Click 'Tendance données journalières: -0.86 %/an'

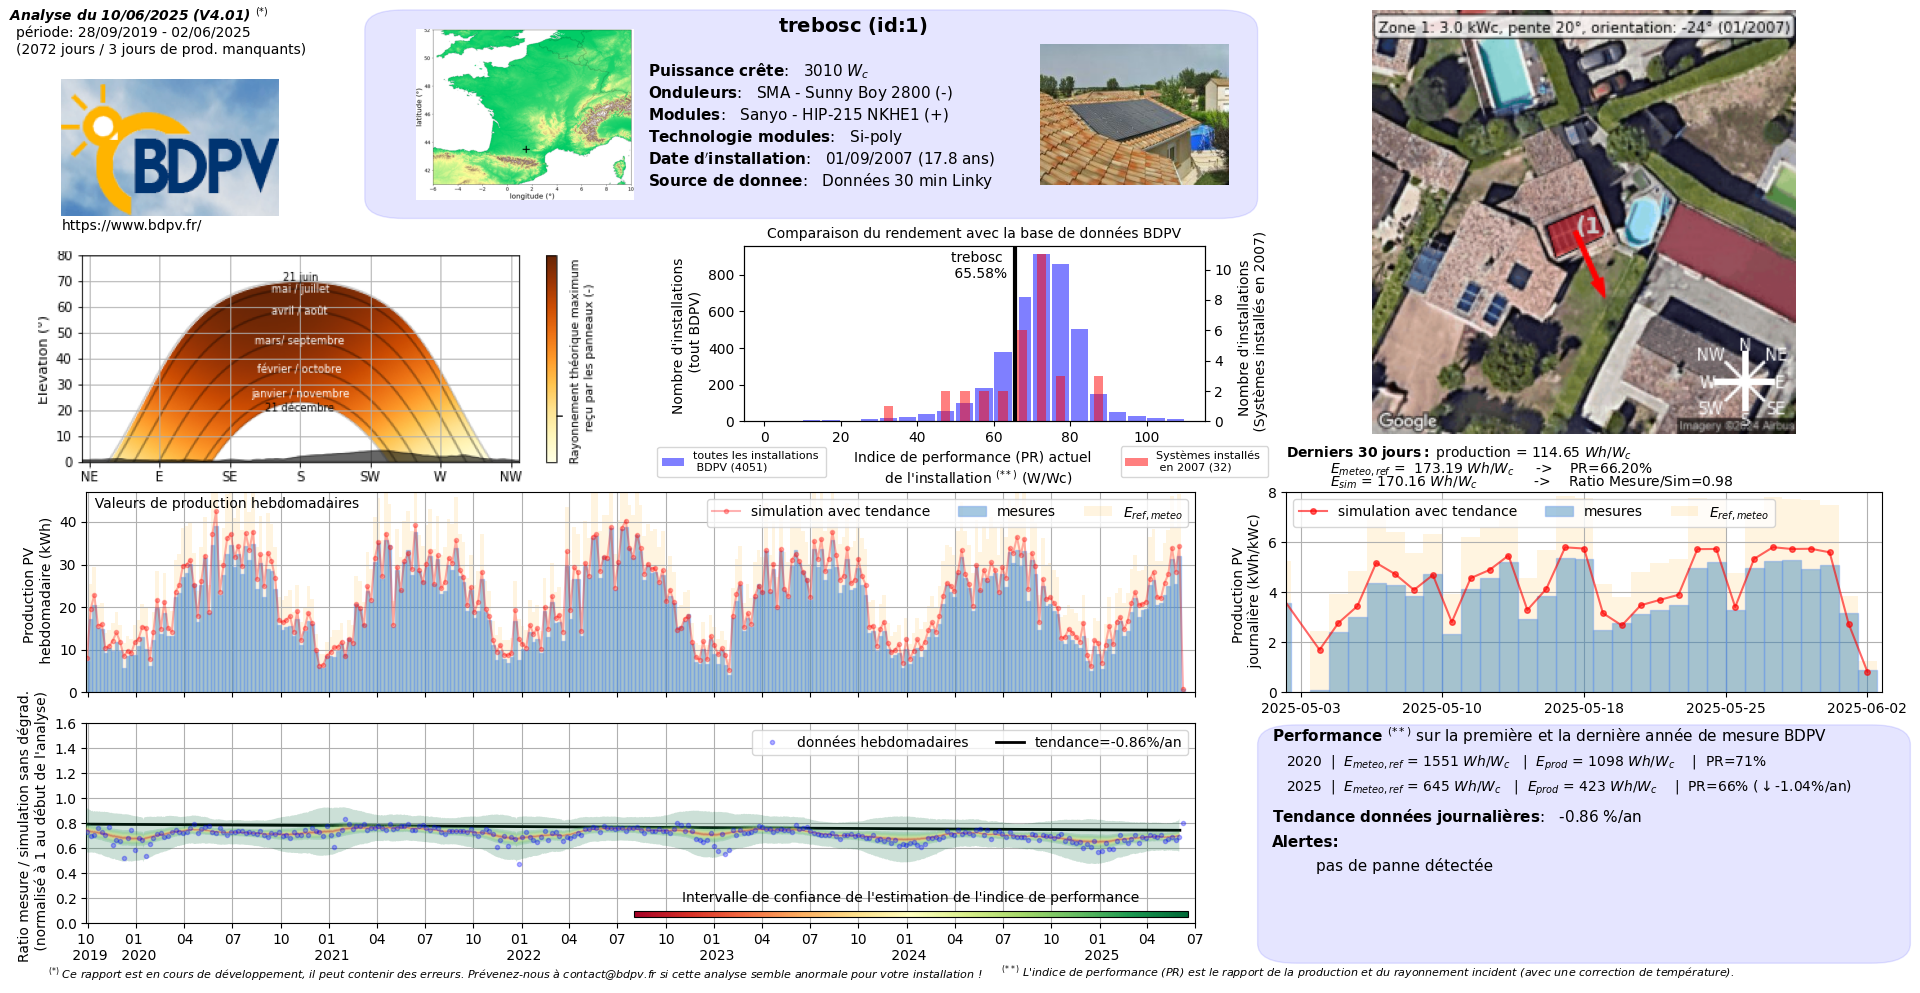tap(1457, 817)
